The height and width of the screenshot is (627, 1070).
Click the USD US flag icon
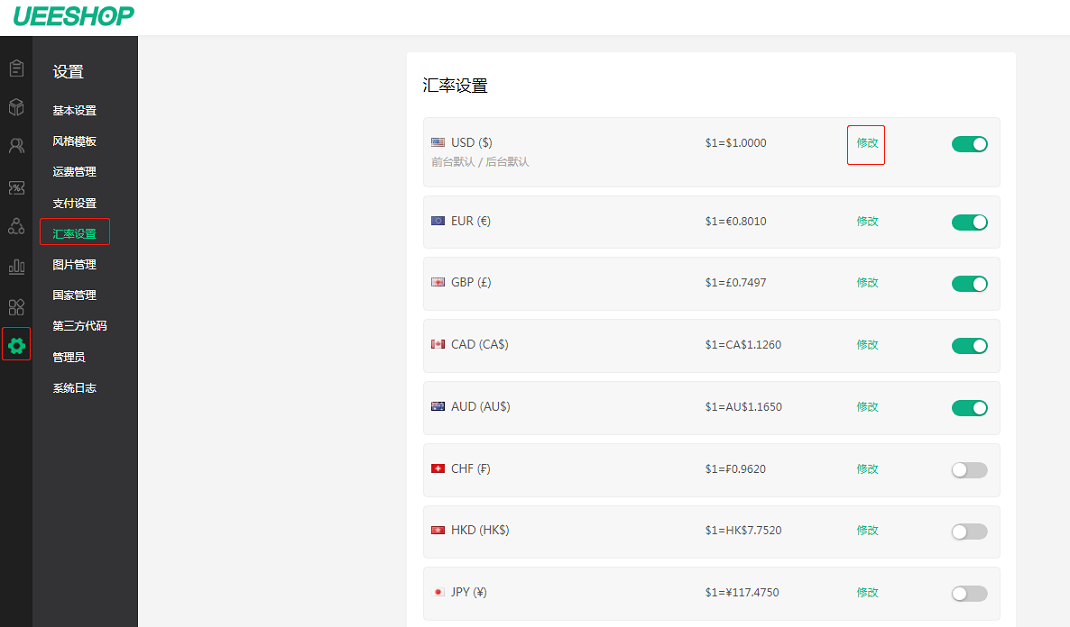437,143
